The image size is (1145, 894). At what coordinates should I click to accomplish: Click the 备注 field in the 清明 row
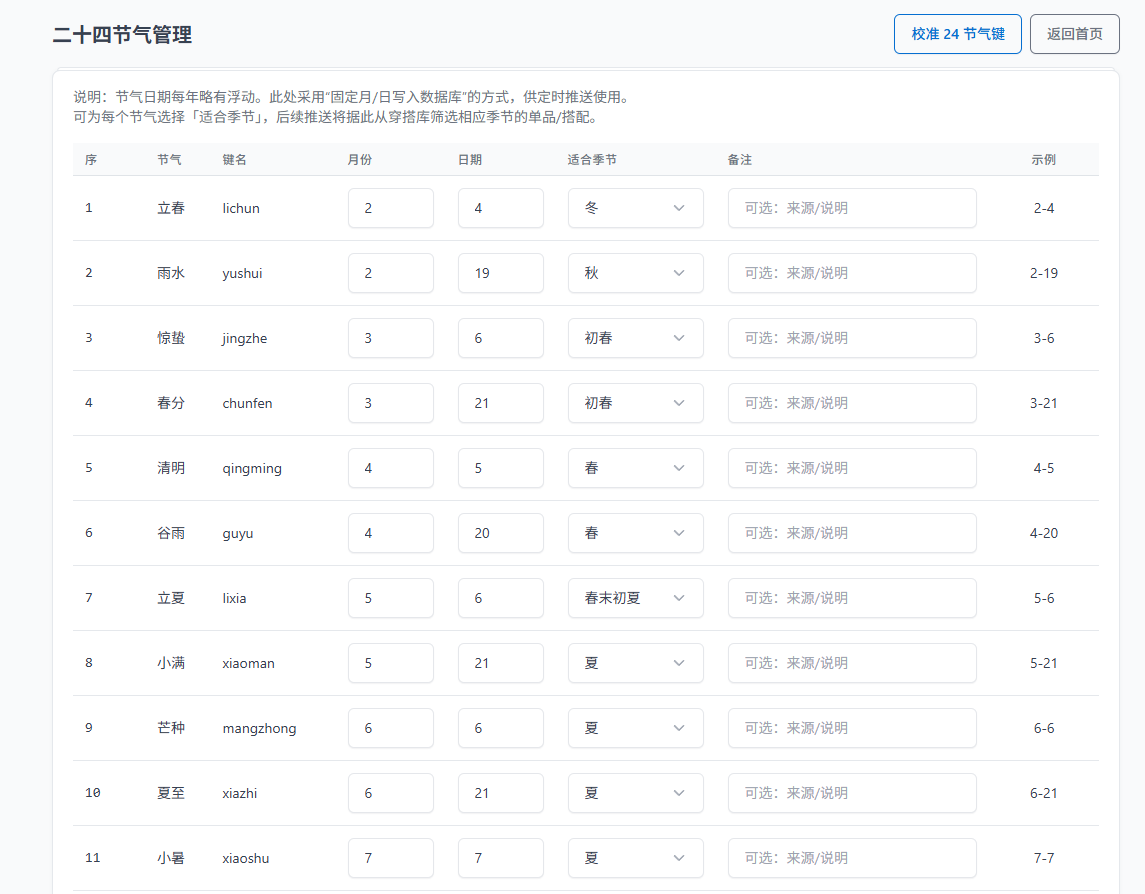[x=851, y=468]
